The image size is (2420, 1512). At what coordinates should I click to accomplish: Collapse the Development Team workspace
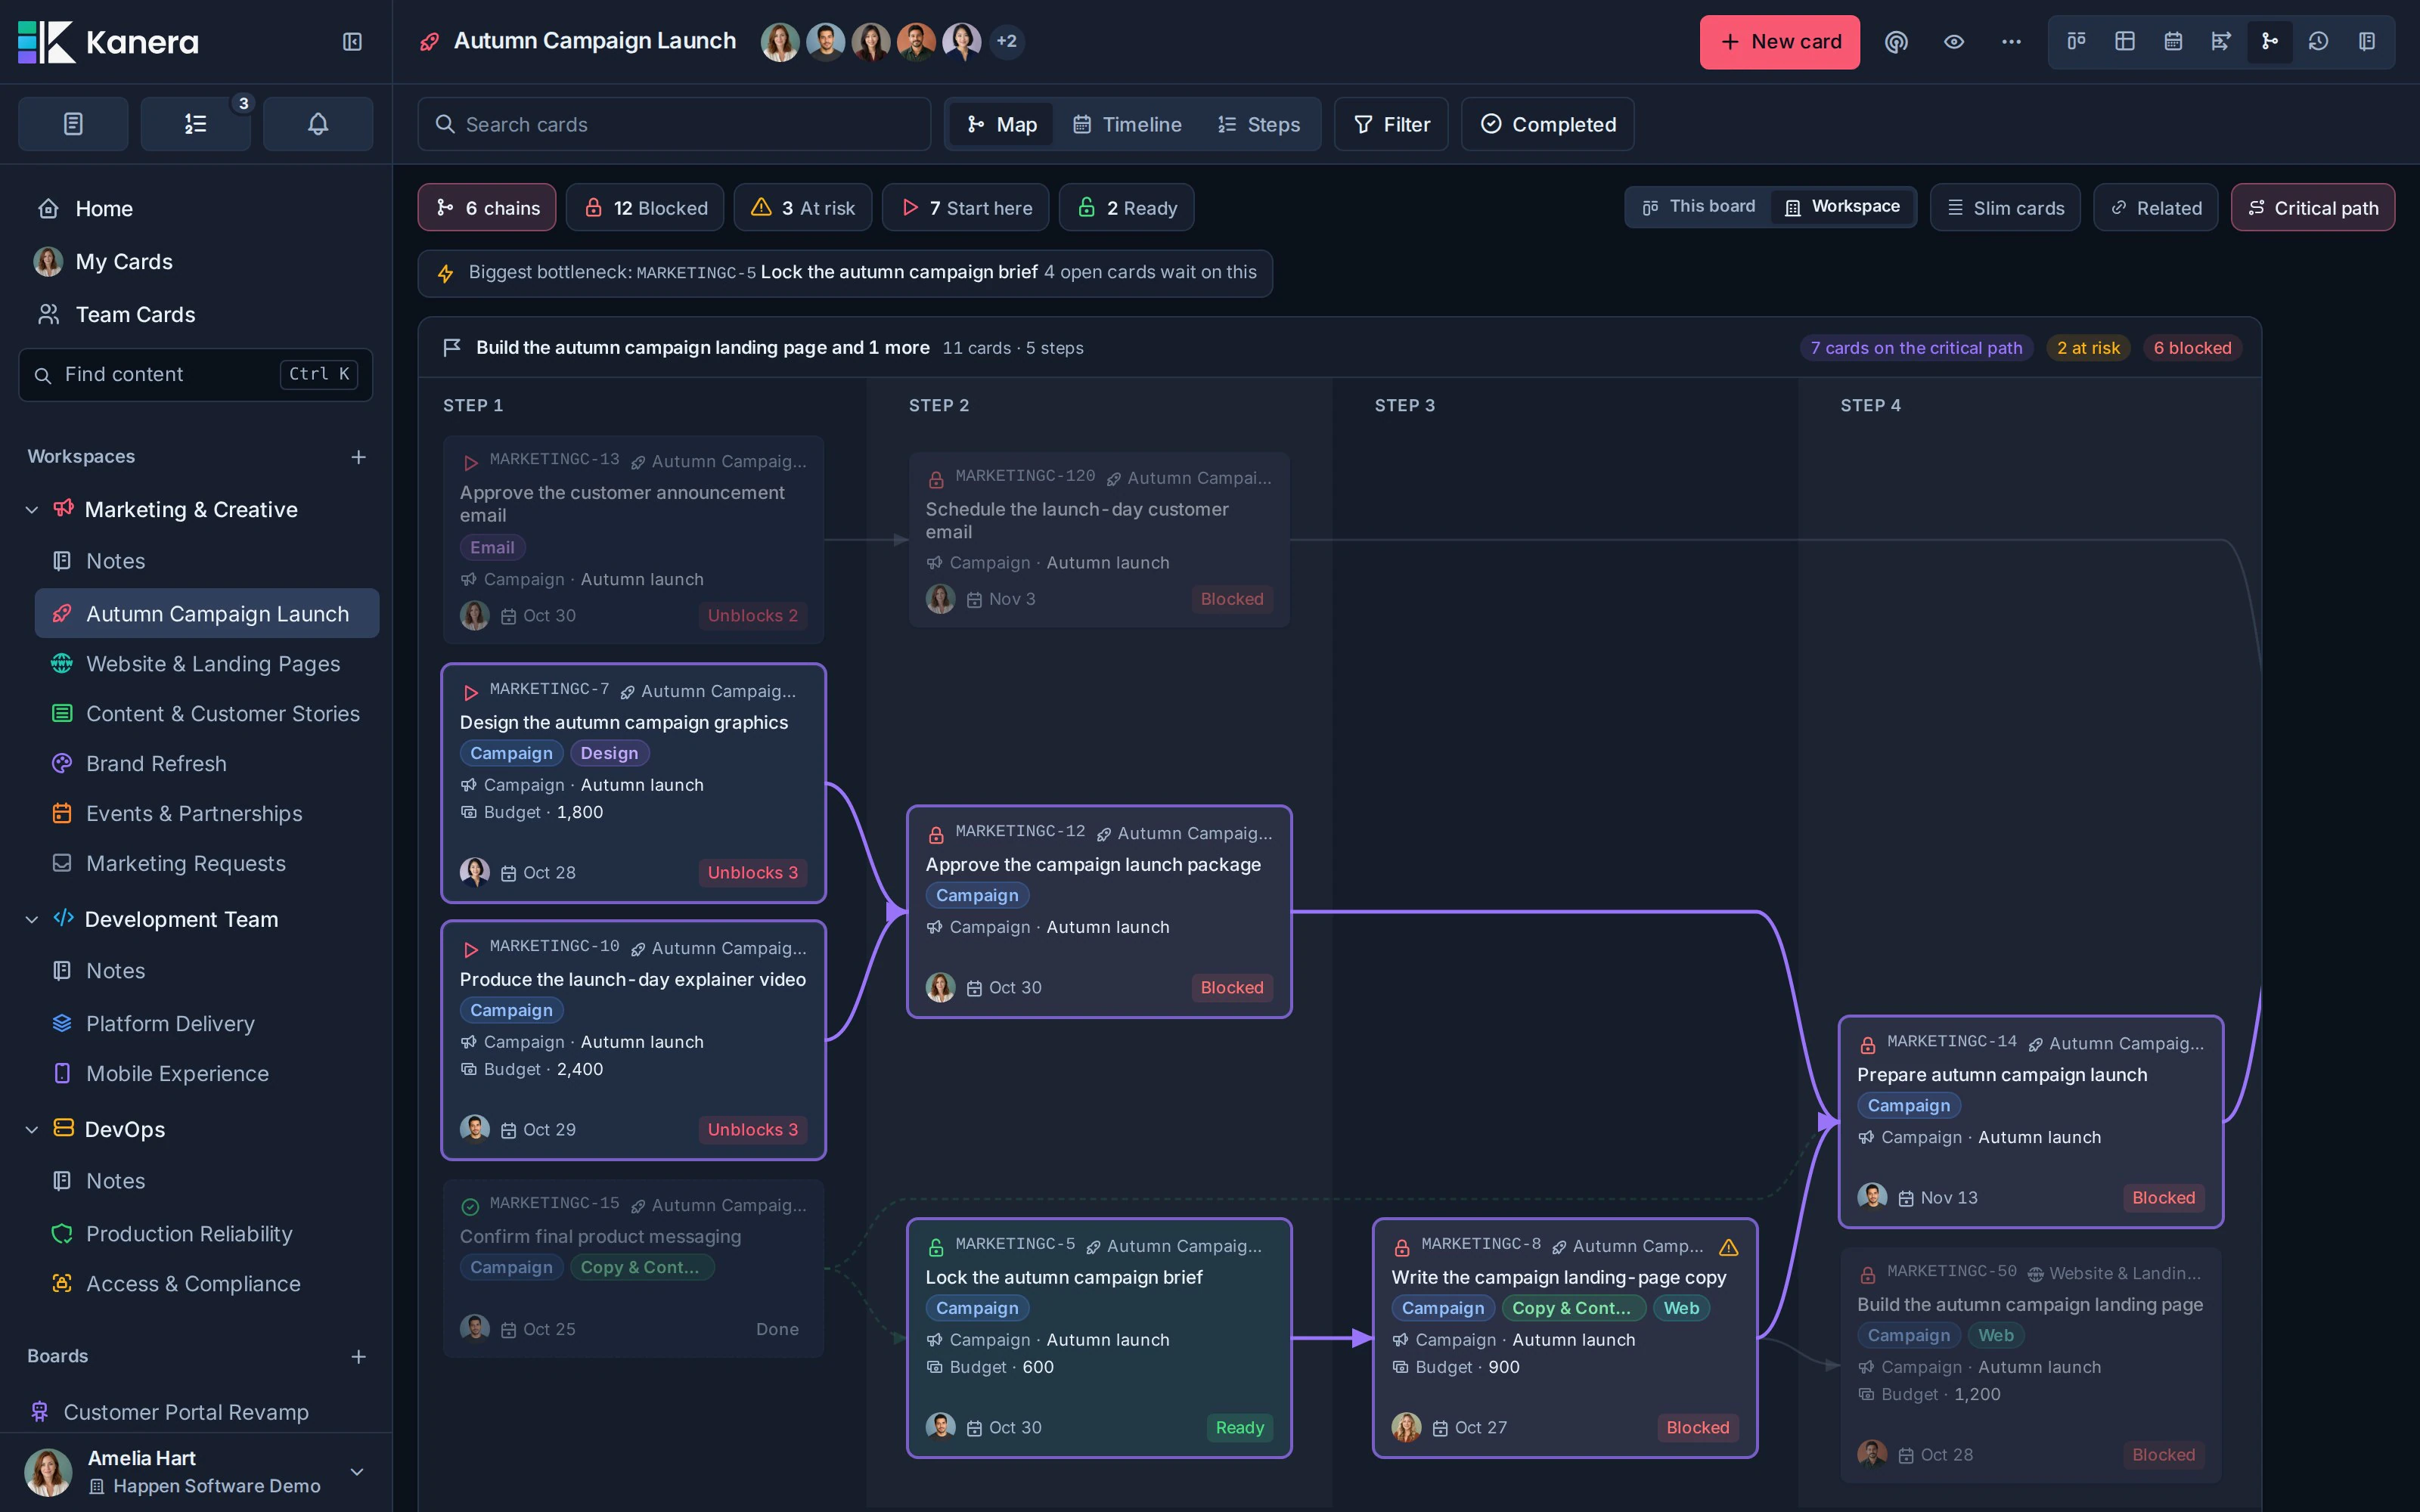pos(31,919)
